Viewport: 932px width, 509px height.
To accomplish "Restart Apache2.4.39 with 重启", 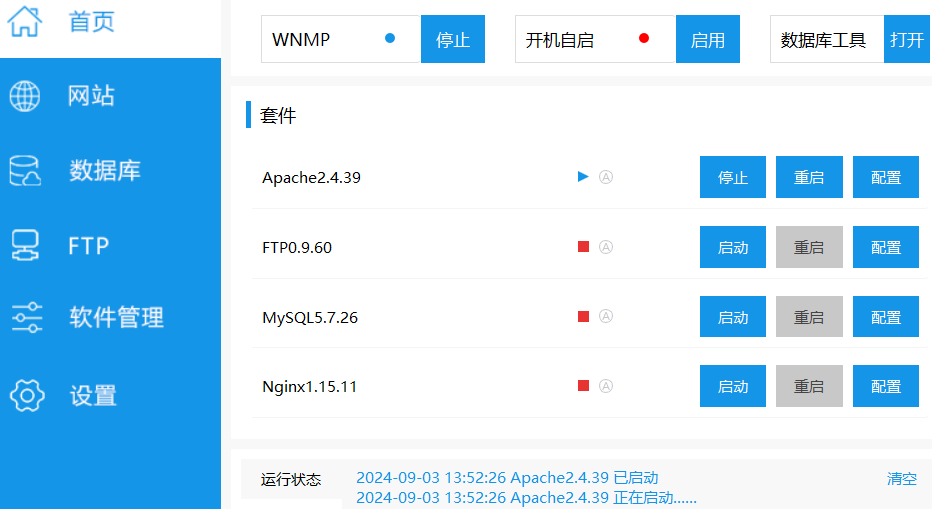I will pos(809,177).
